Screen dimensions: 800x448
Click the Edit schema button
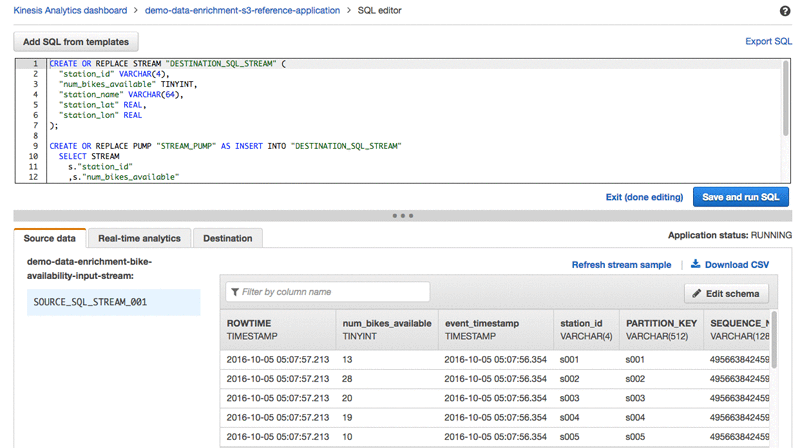coord(726,293)
